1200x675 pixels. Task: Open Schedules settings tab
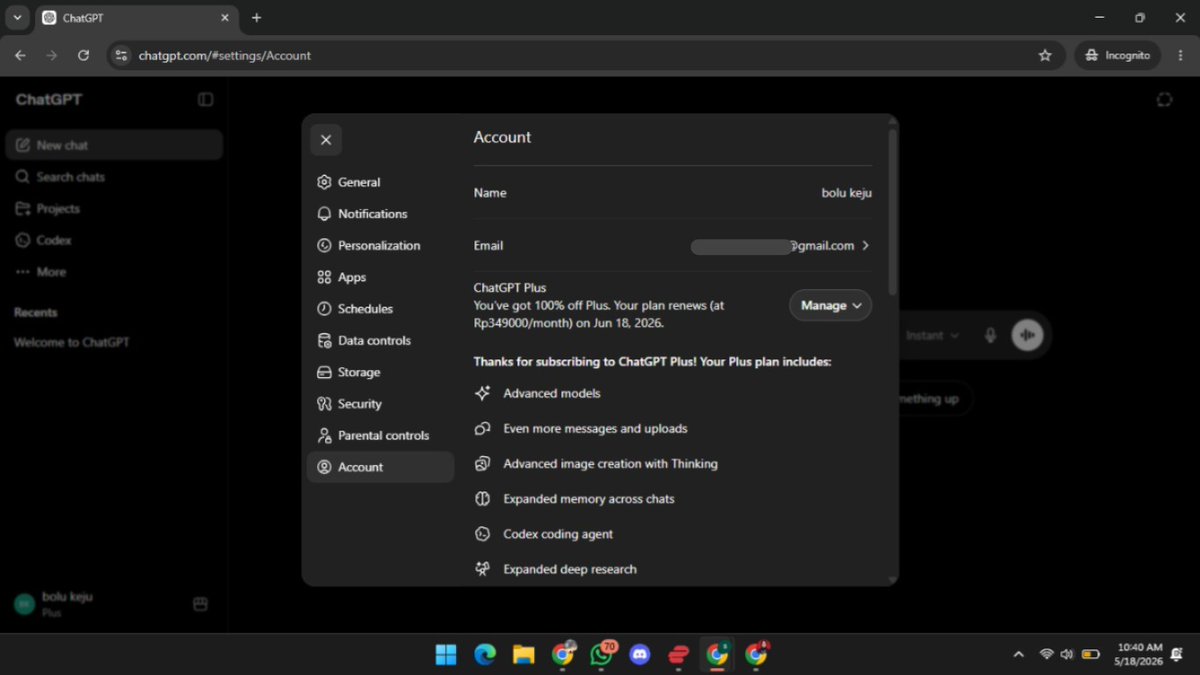[380, 309]
